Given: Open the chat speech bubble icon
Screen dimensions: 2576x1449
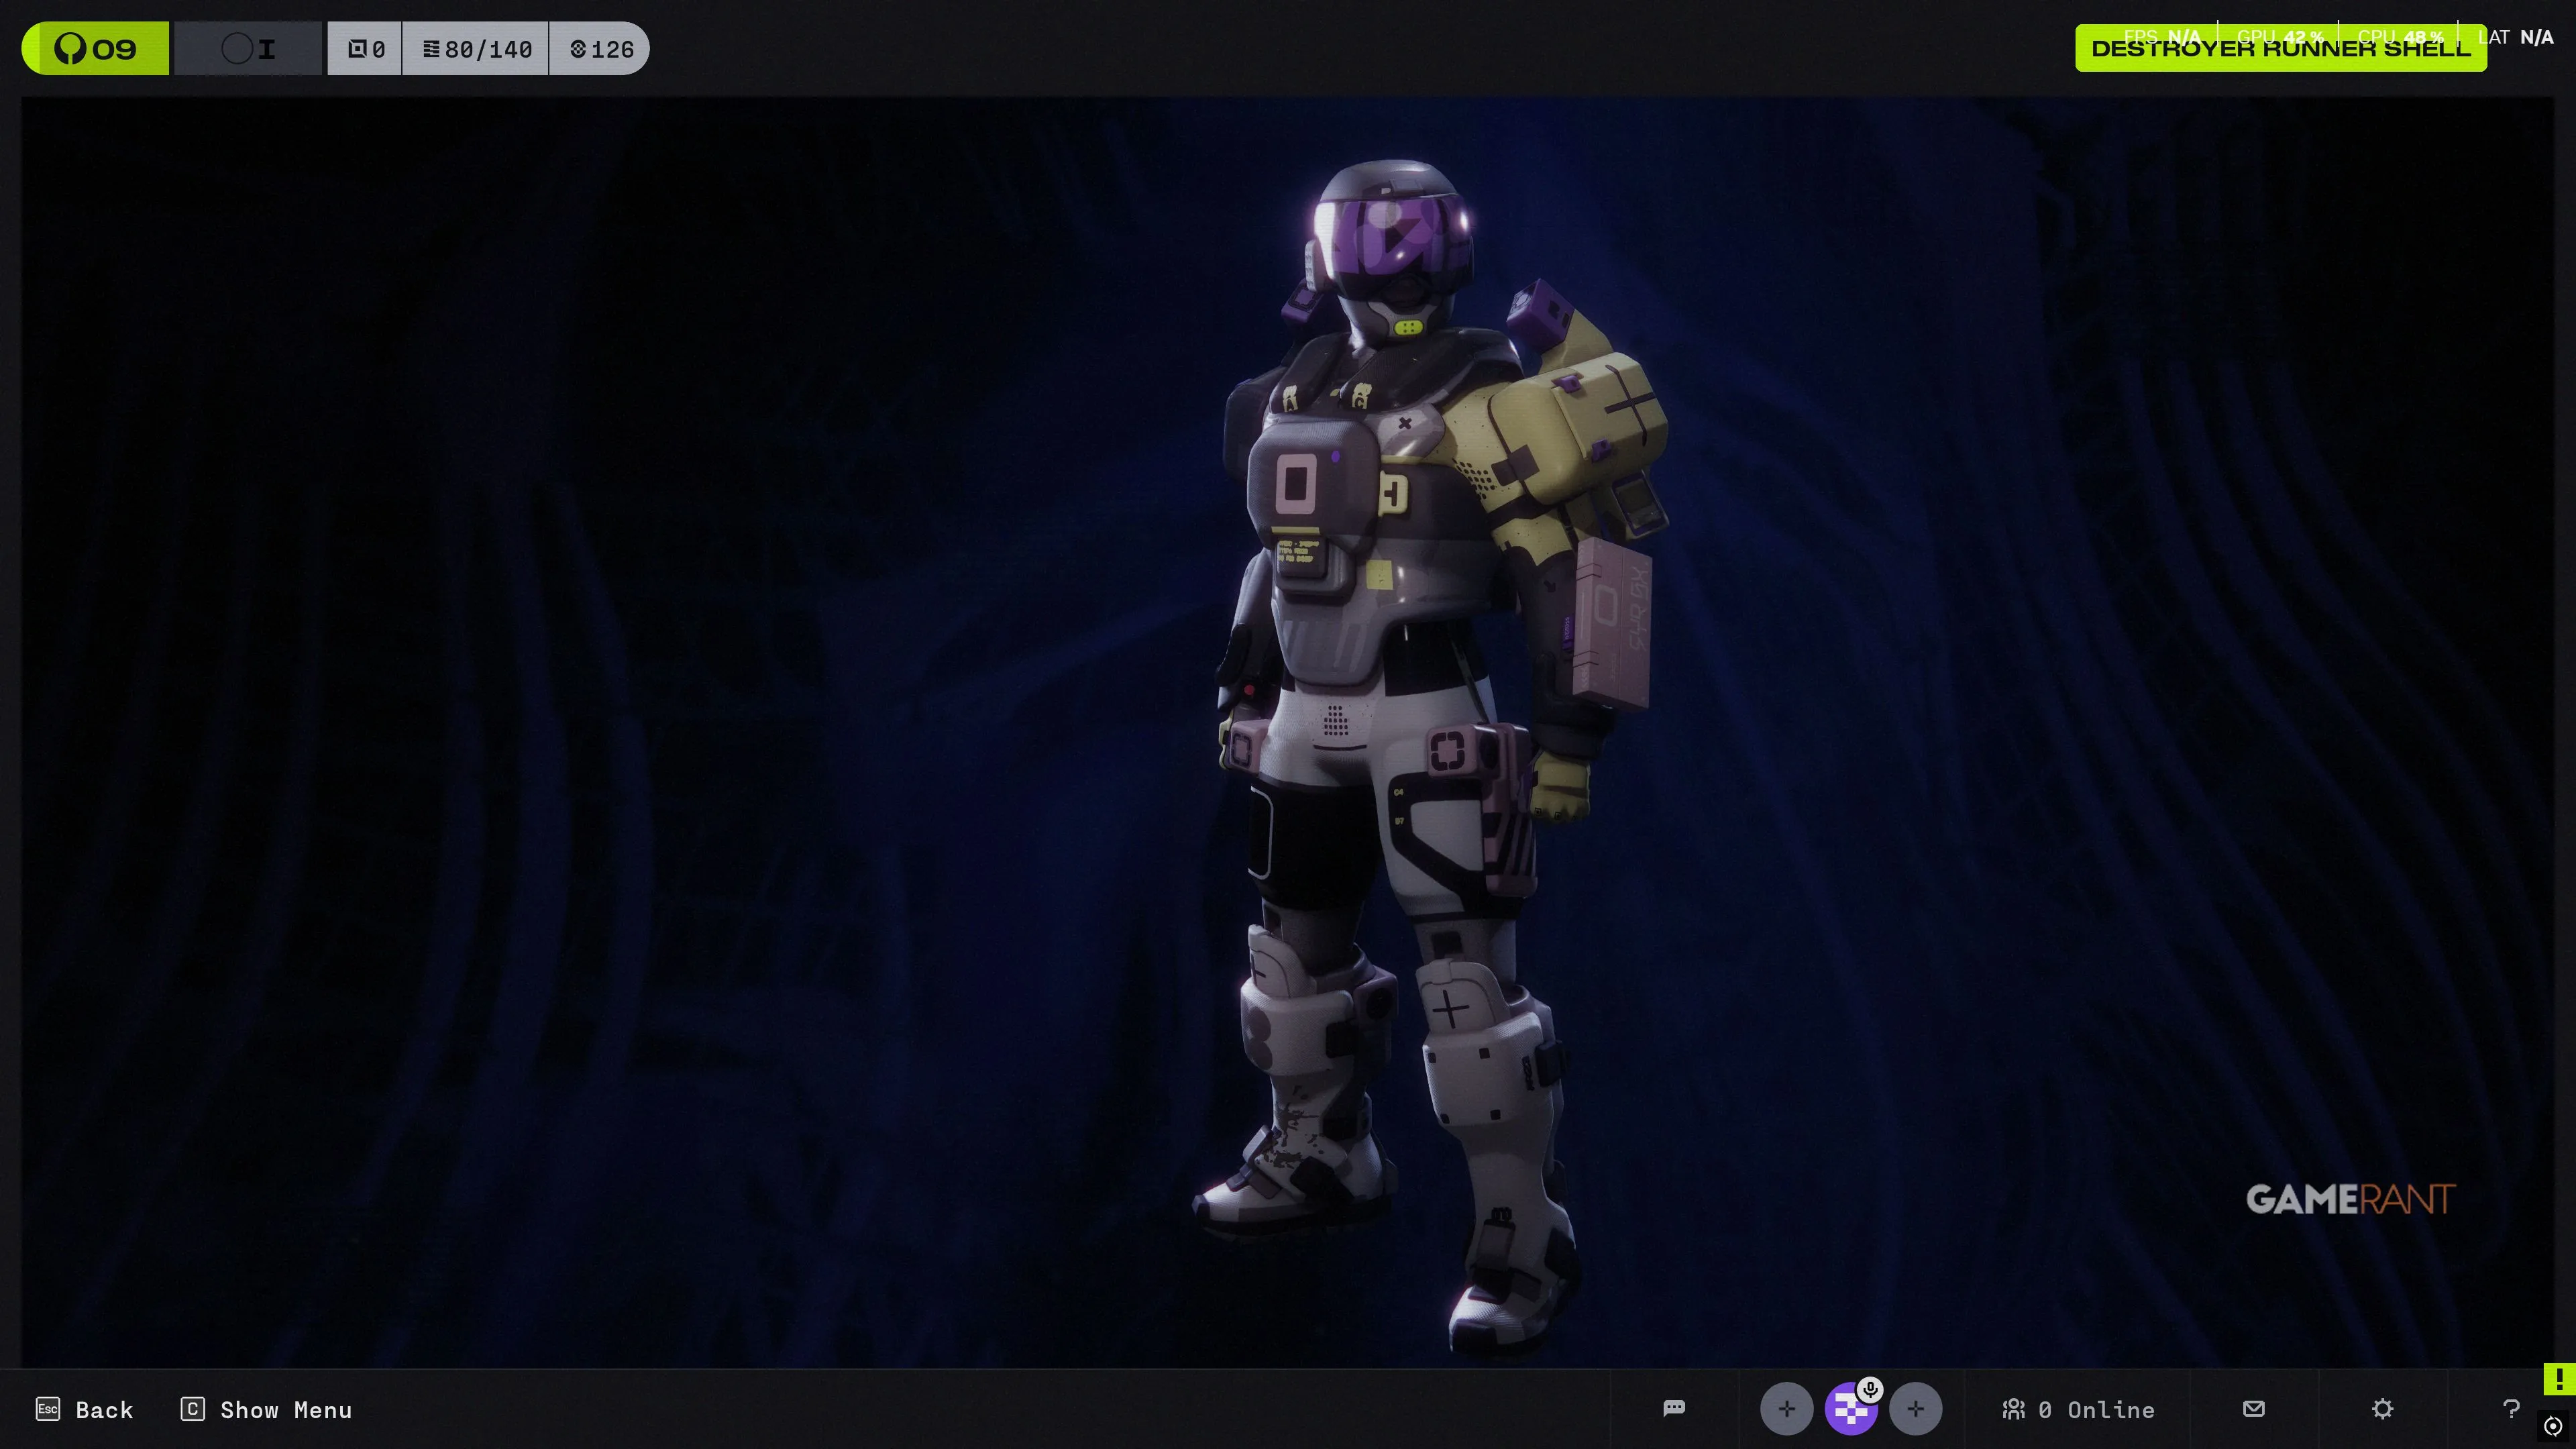Looking at the screenshot, I should point(1674,1408).
